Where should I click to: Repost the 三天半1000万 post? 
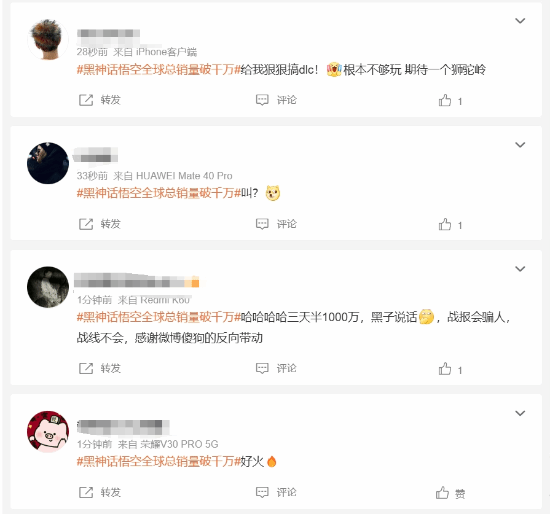[x=100, y=368]
